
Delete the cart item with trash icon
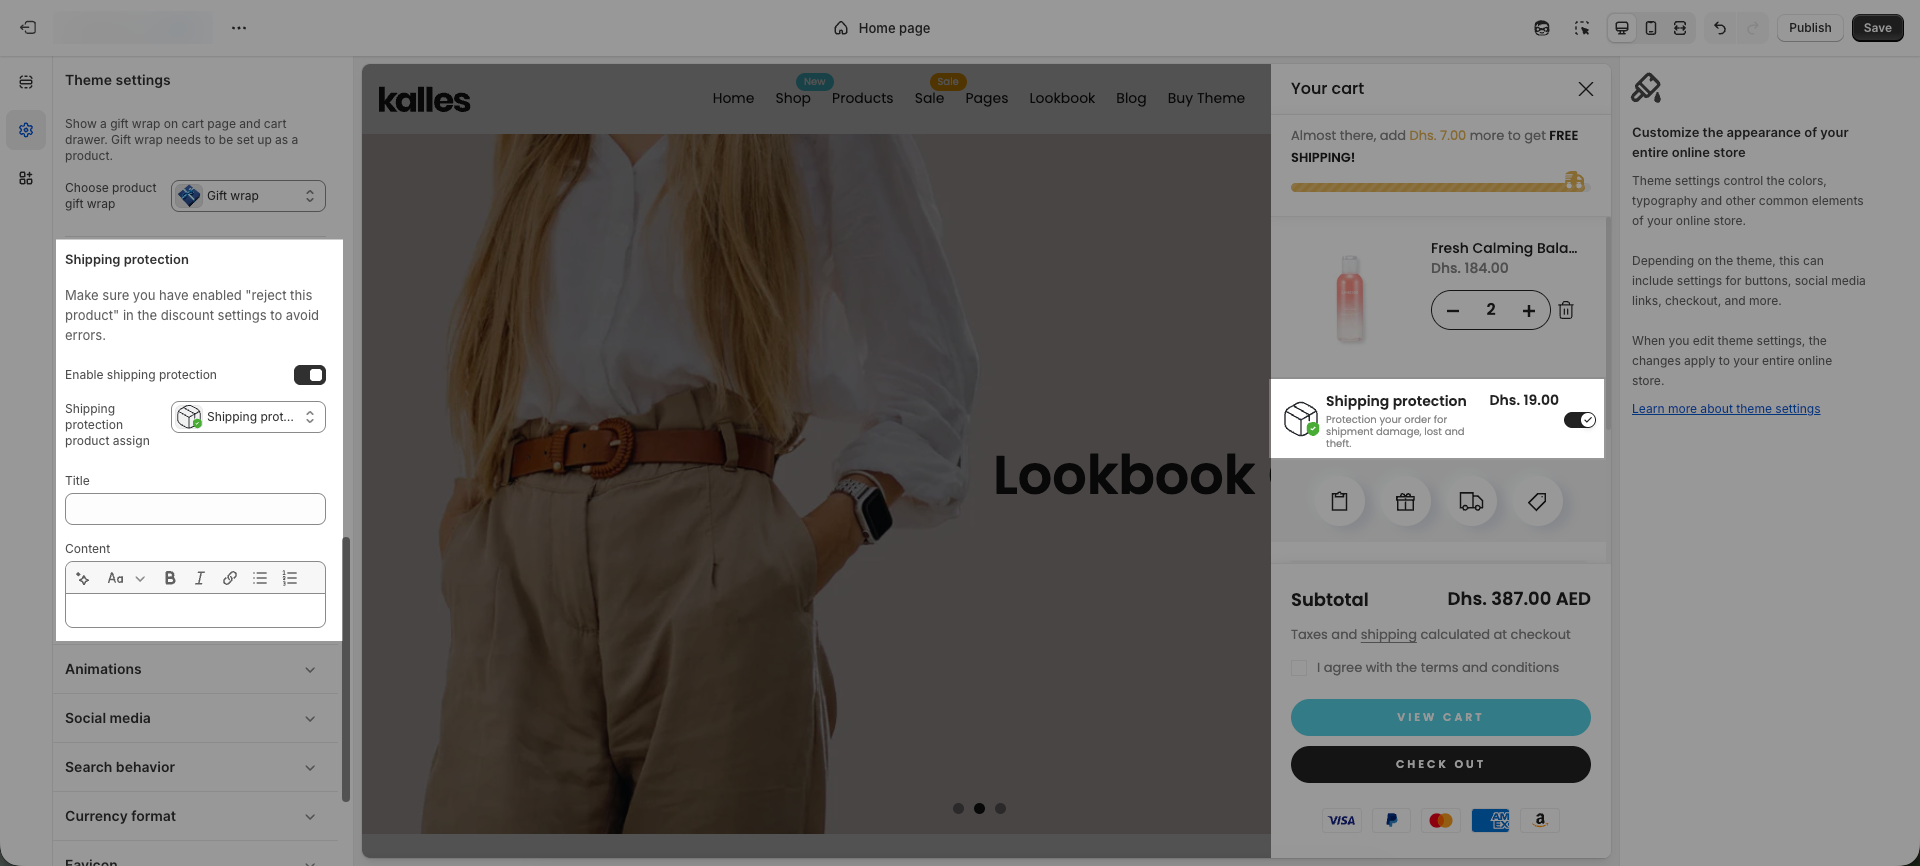pyautogui.click(x=1566, y=310)
